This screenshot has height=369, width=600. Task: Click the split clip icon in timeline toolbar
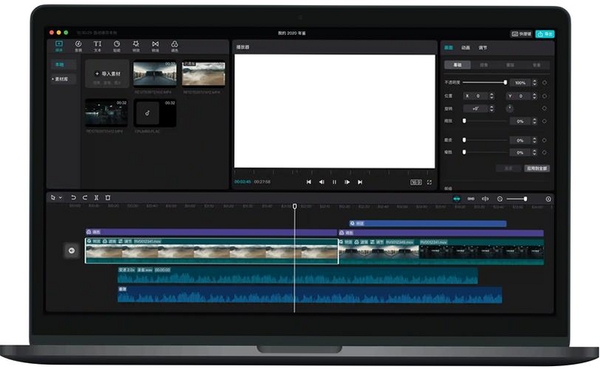click(96, 198)
